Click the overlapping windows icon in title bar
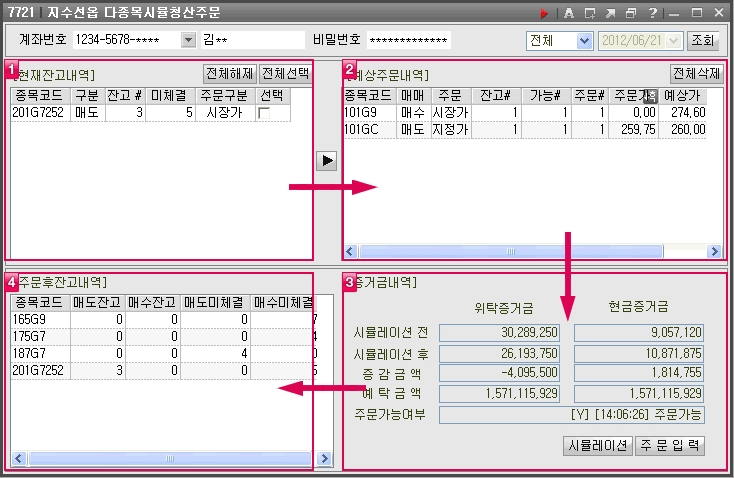This screenshot has height=478, width=734. (630, 13)
